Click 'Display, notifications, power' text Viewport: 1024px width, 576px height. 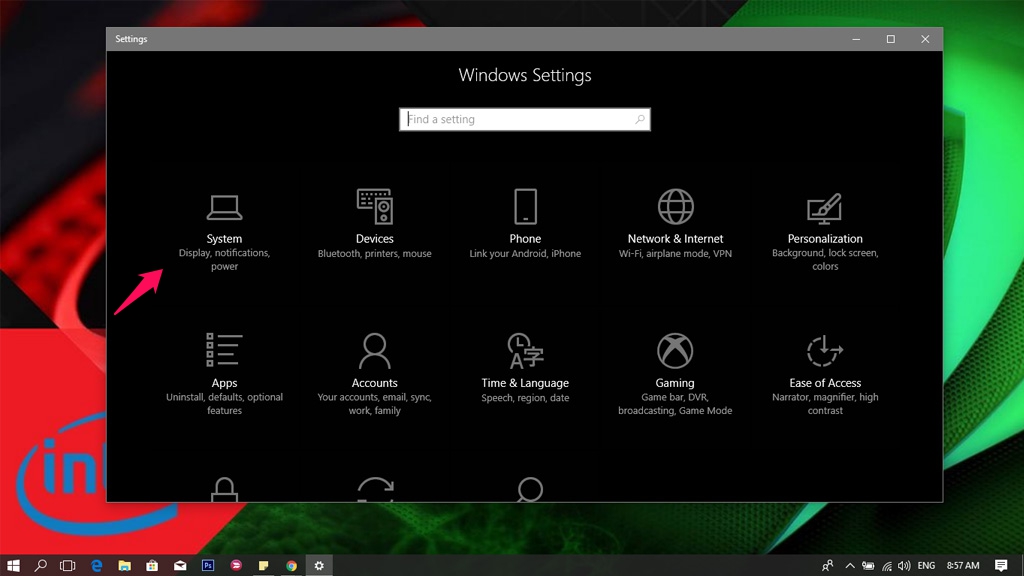click(224, 259)
